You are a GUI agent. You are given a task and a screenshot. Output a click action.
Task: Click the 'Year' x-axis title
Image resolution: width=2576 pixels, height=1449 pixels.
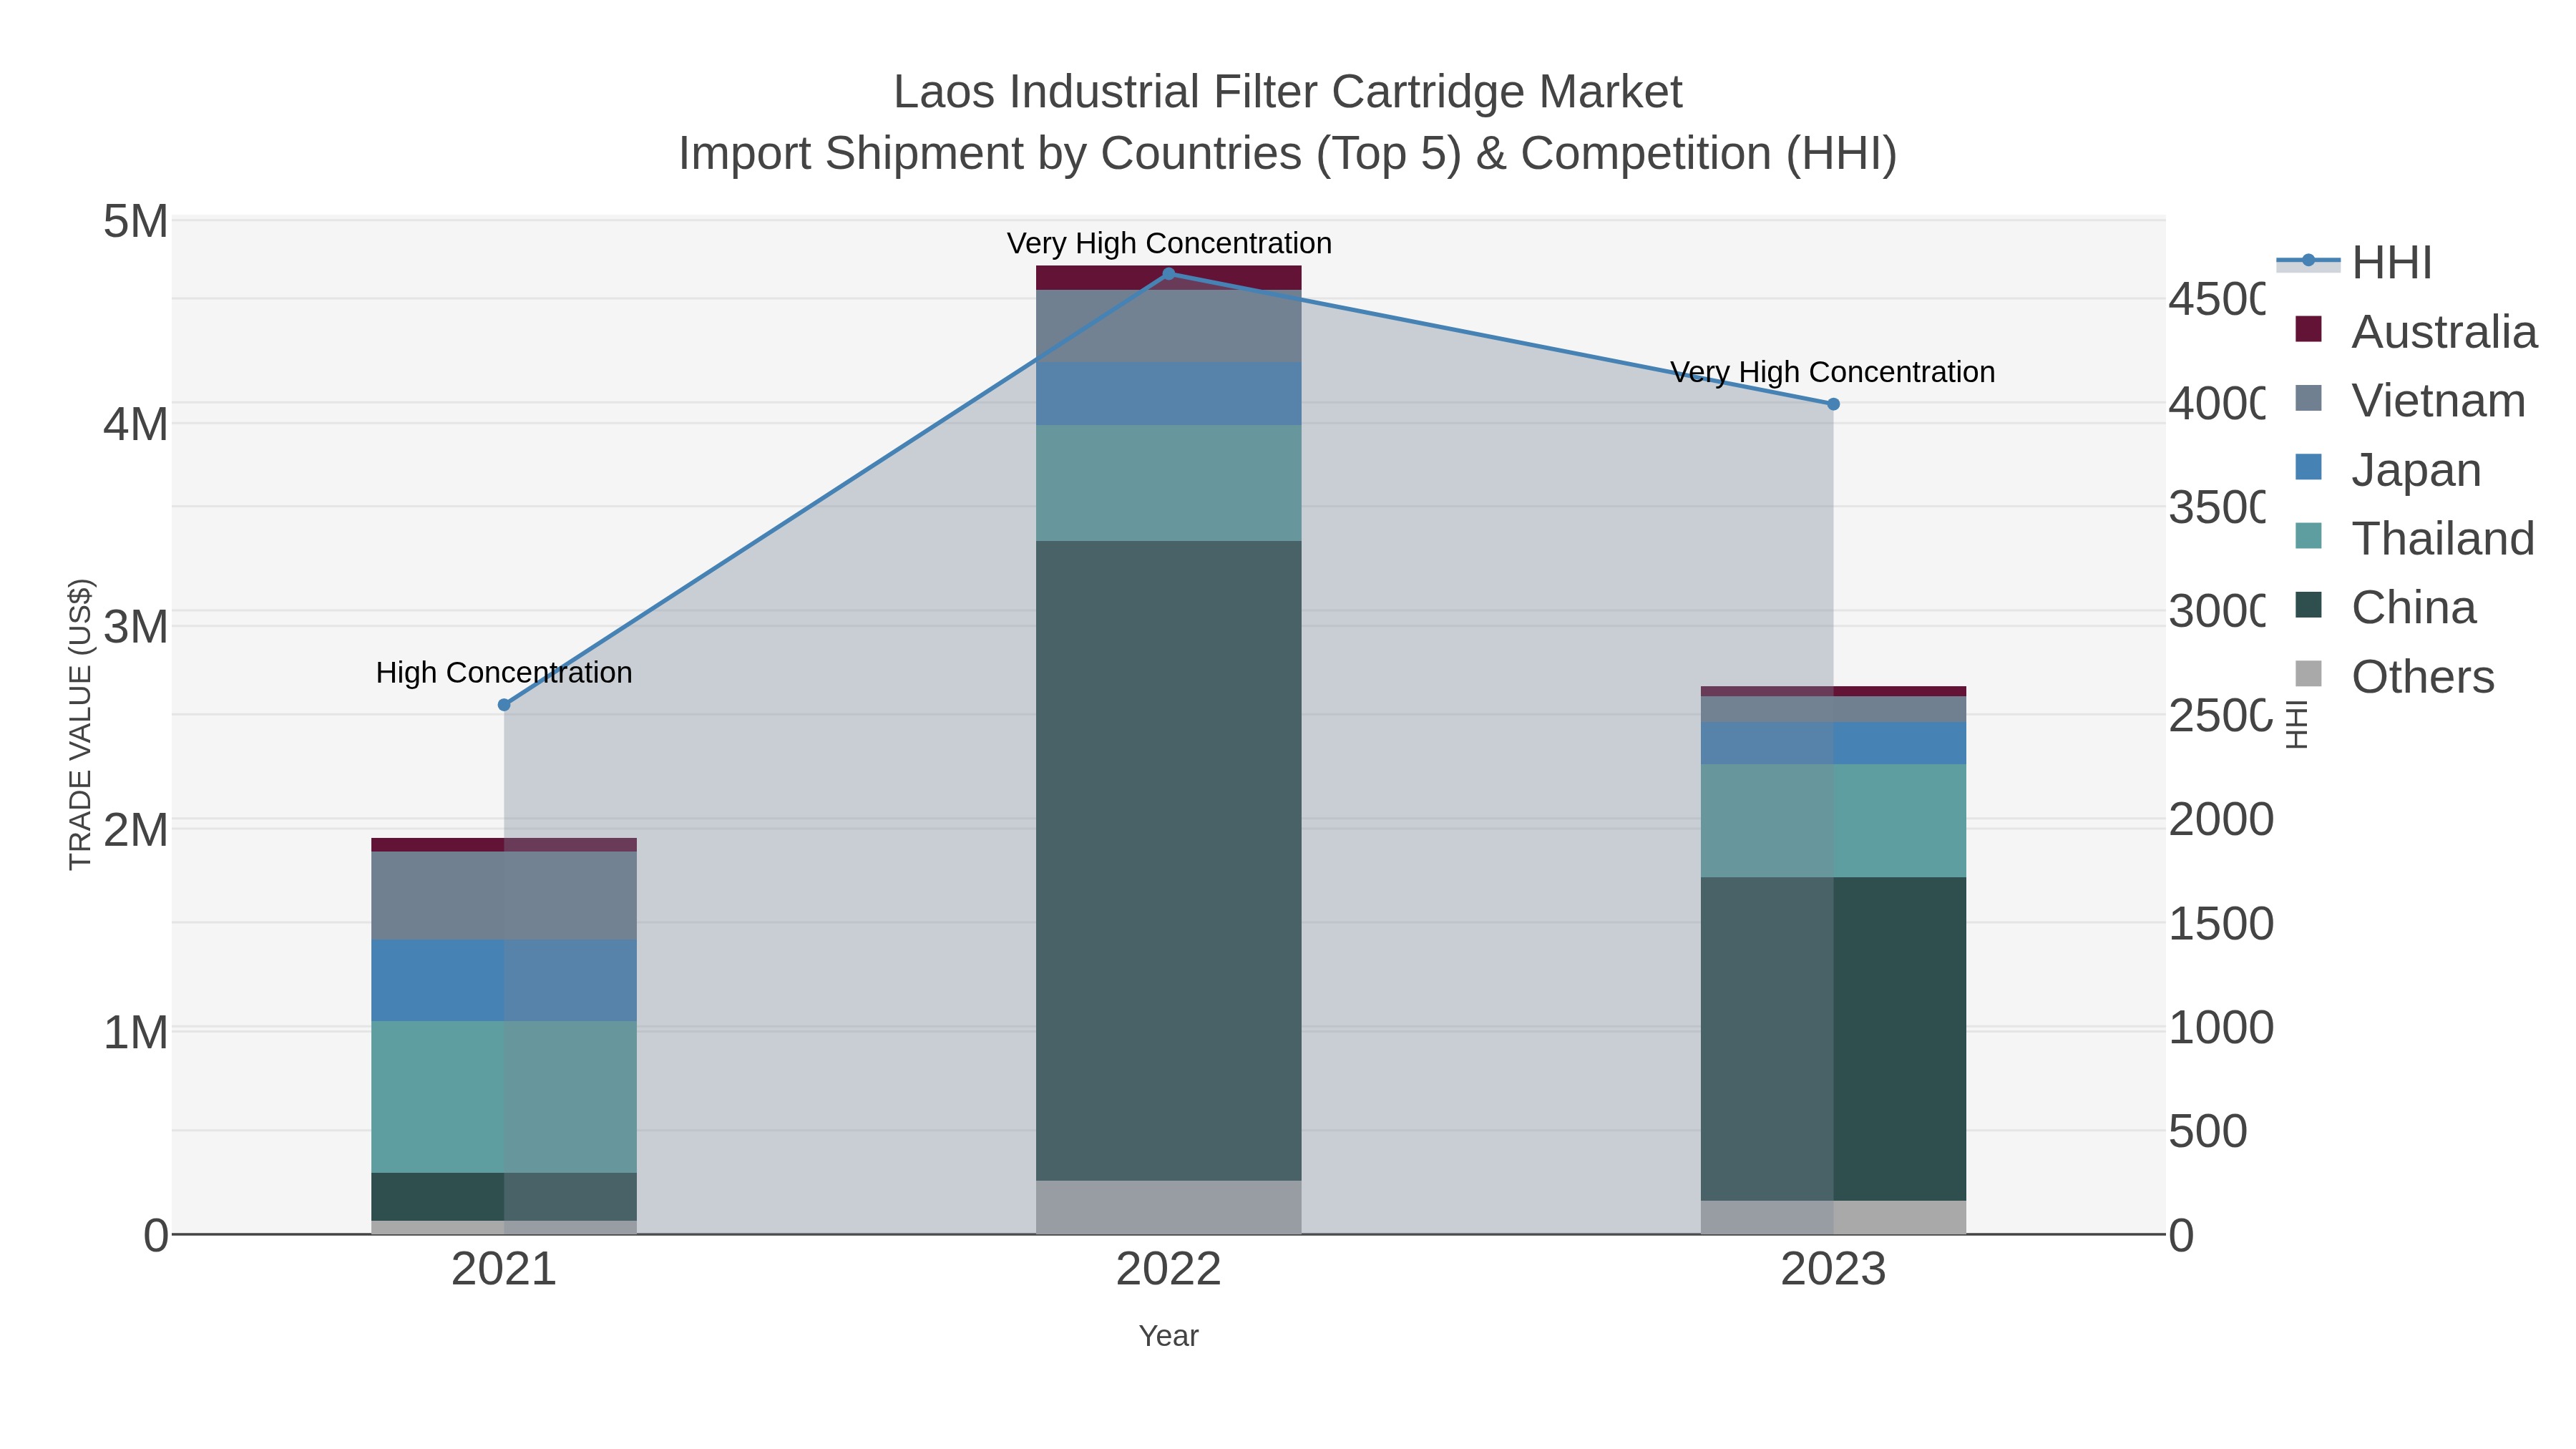click(1169, 1336)
